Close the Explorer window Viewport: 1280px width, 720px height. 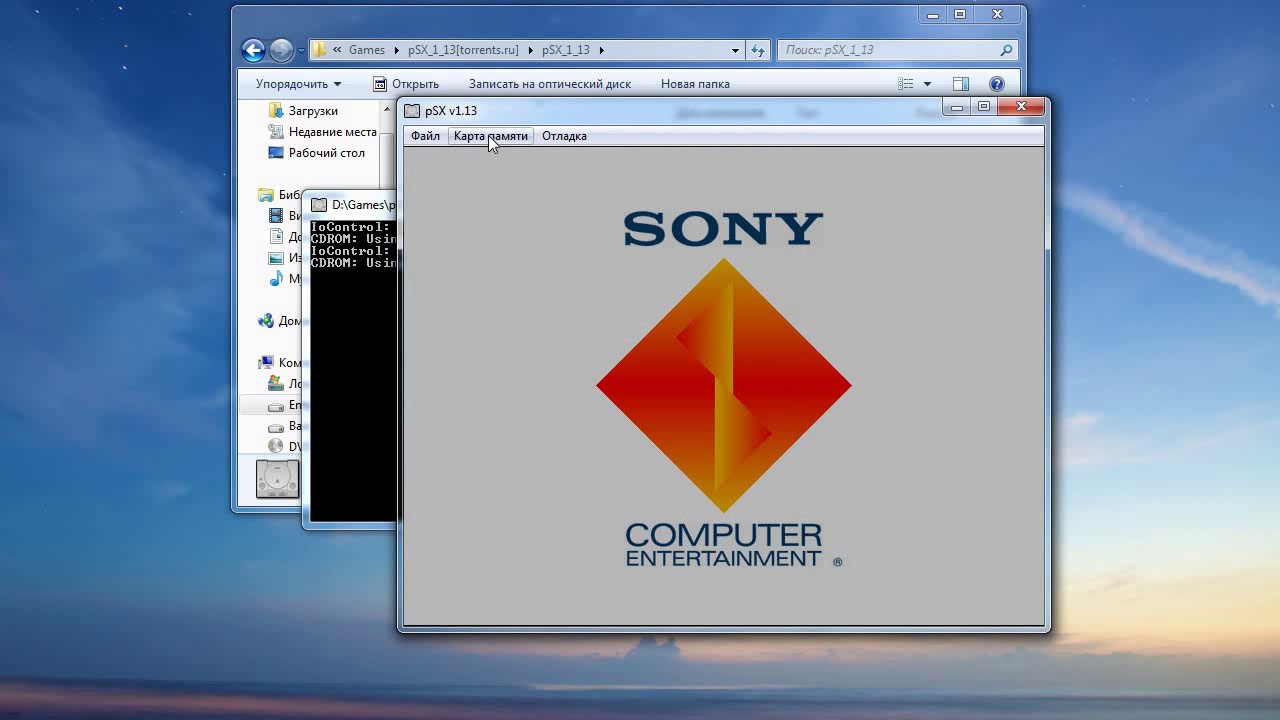tap(997, 14)
